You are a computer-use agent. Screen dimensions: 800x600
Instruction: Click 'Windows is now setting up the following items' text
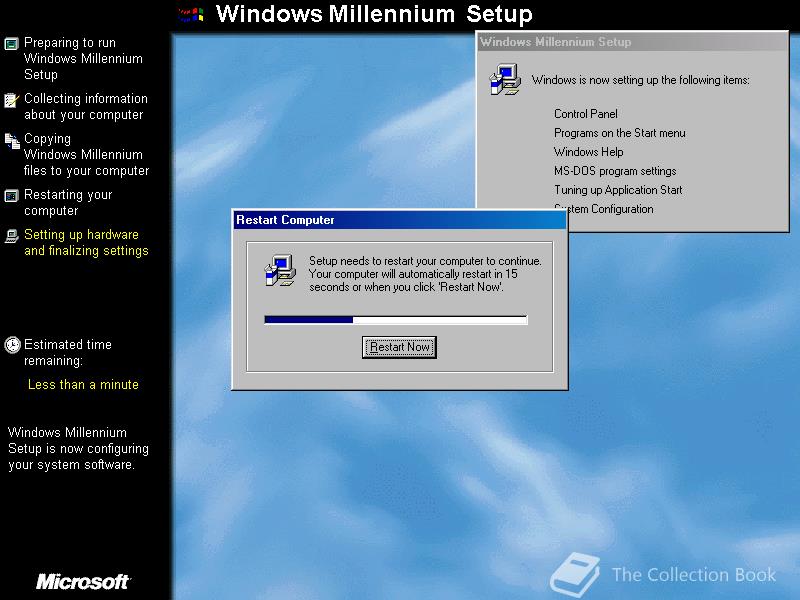click(x=640, y=80)
